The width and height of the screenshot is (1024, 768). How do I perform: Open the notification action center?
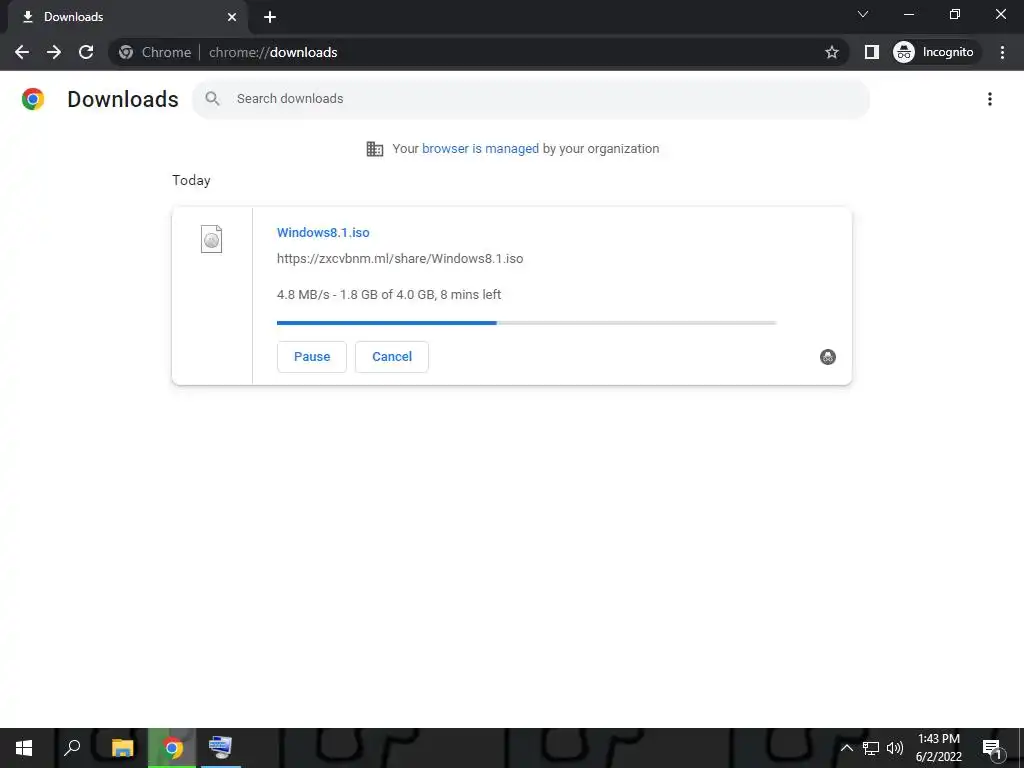point(992,748)
